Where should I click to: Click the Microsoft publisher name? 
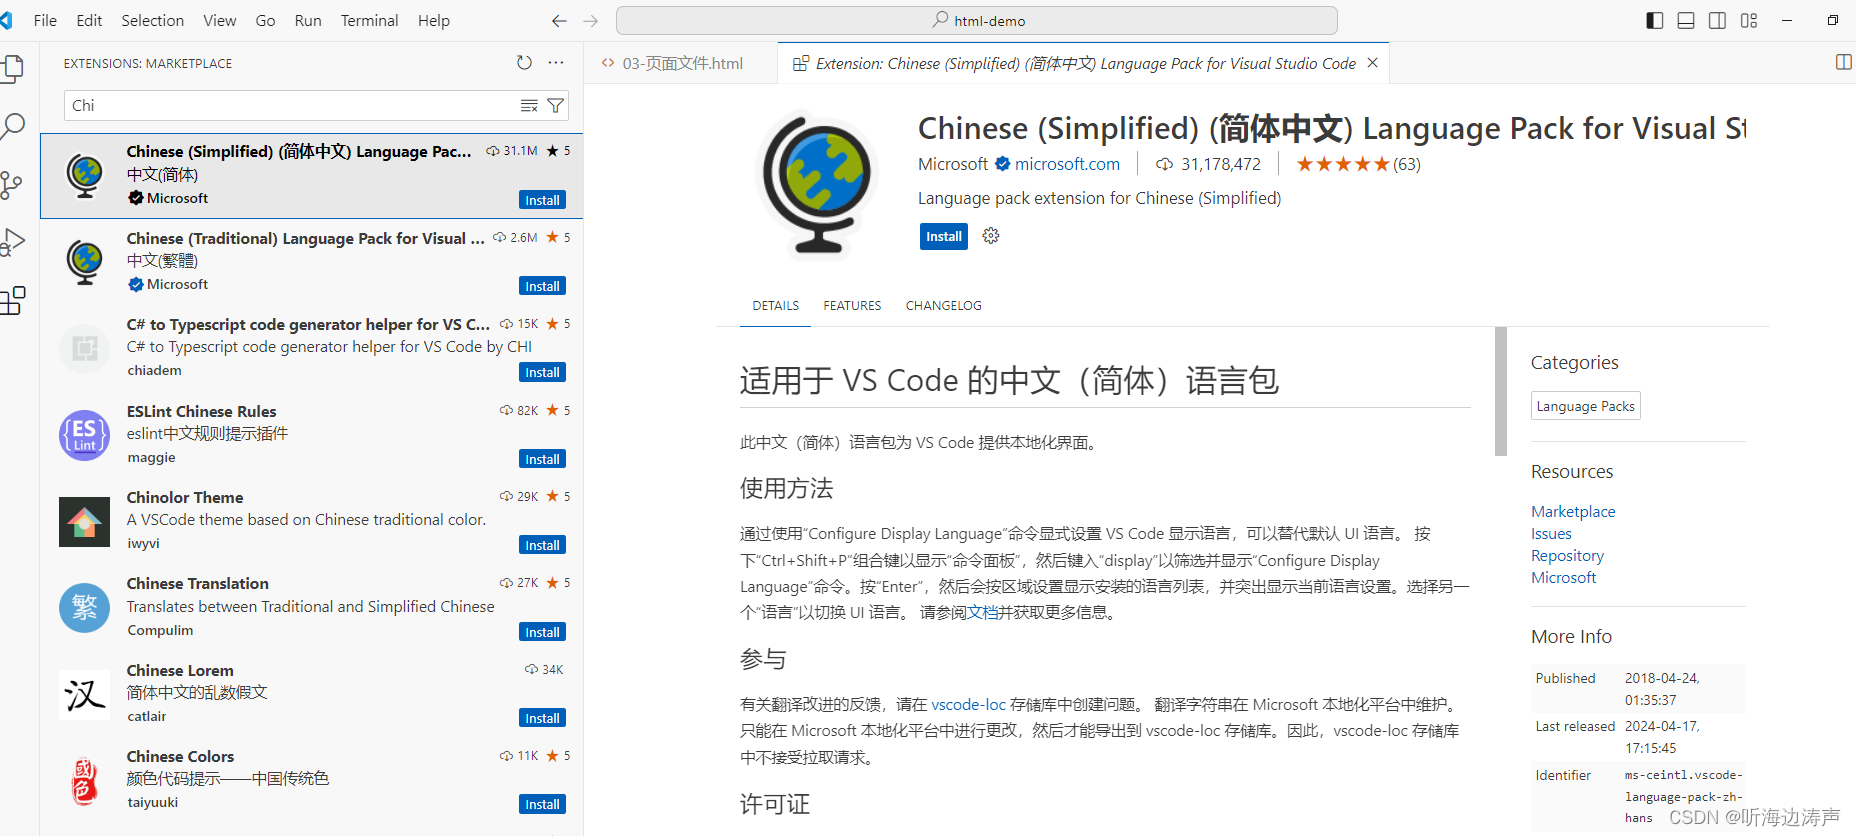click(x=953, y=164)
